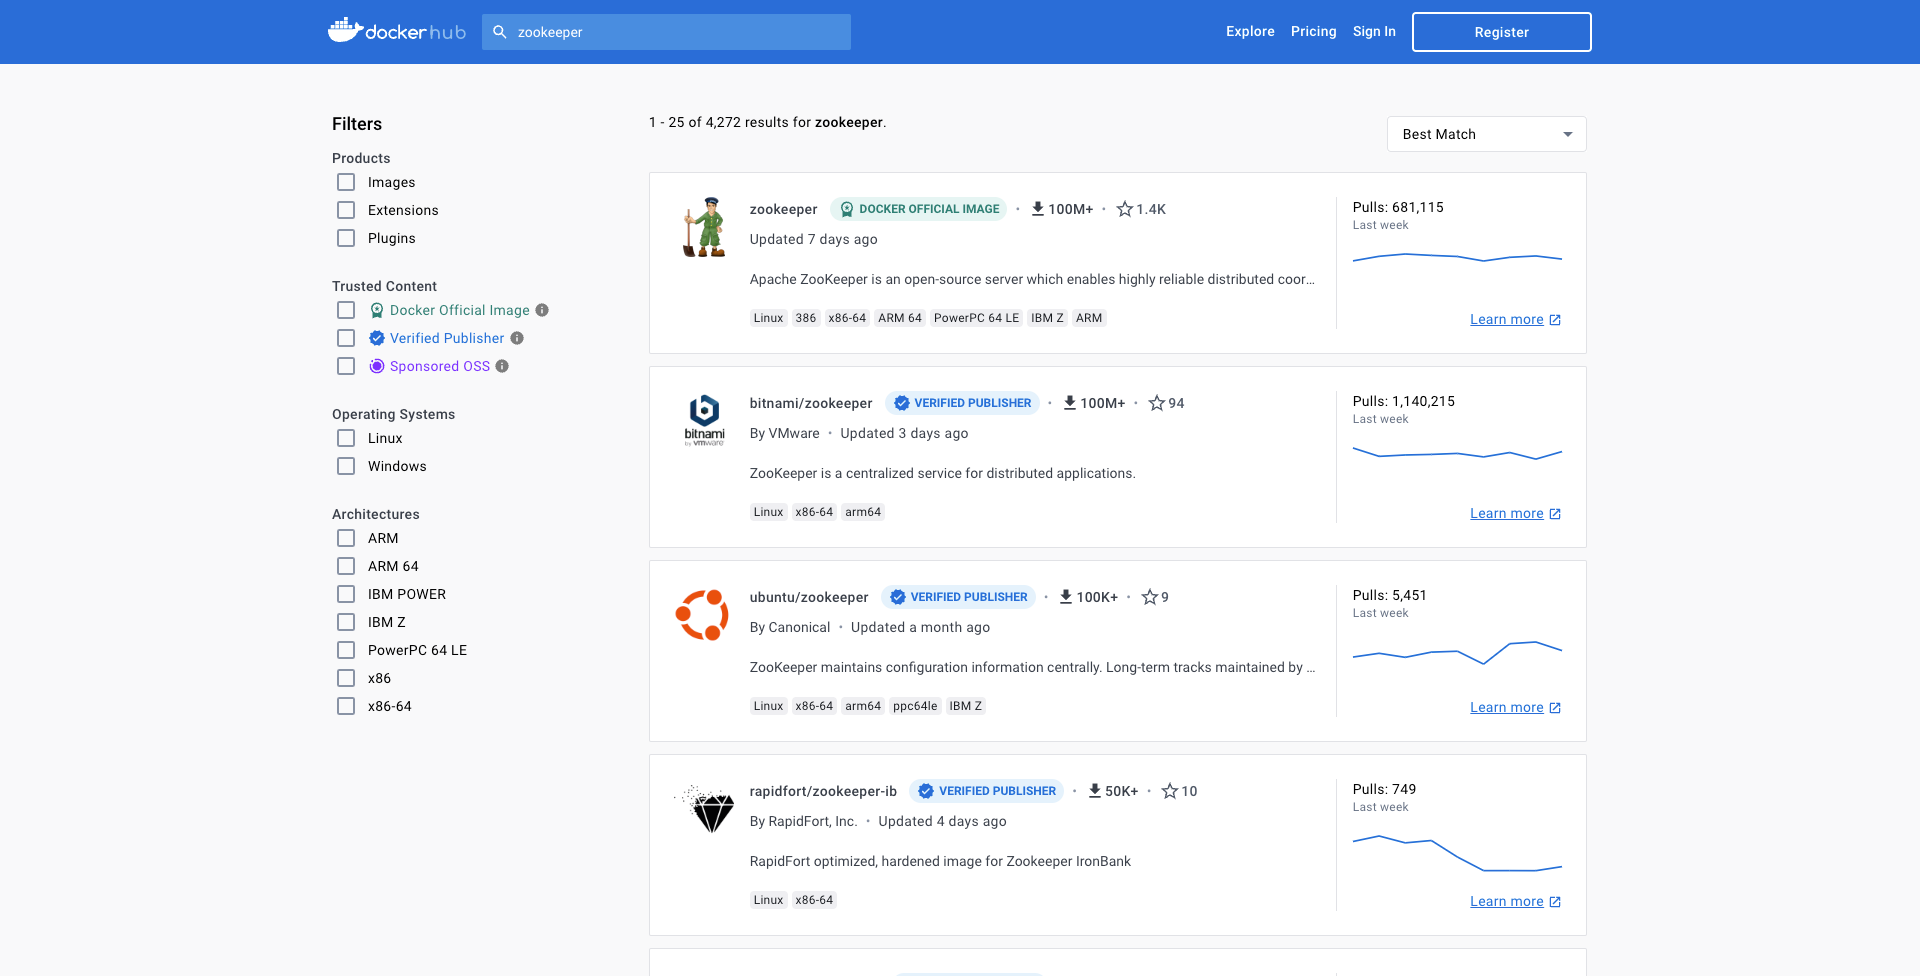Image resolution: width=1920 pixels, height=976 pixels.
Task: Click the Verified Publisher badge on rapidfort/zookeeper-ib
Action: 987,791
